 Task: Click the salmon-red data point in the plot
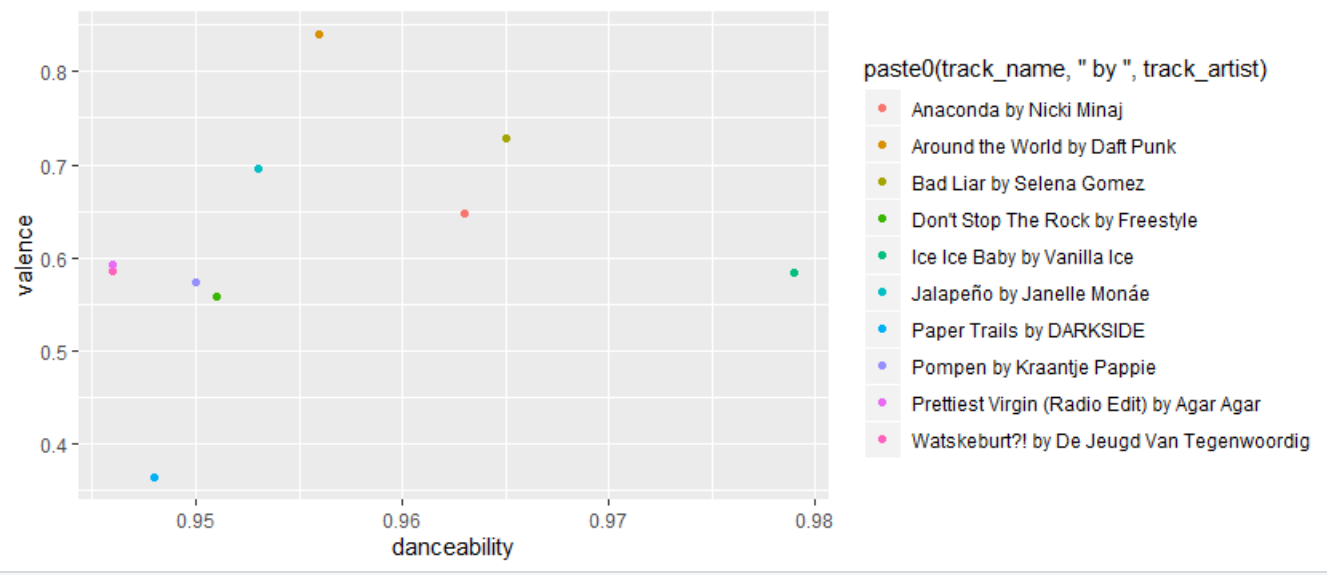click(465, 213)
